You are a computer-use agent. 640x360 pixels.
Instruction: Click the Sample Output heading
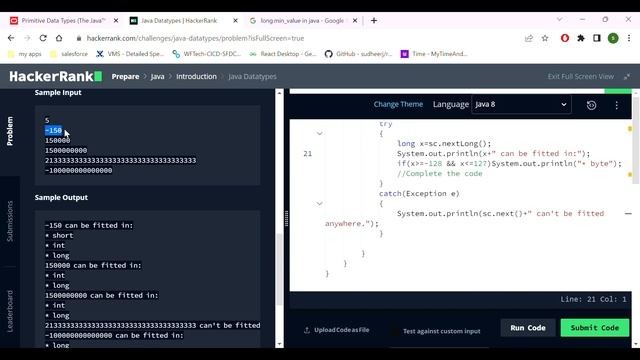(x=61, y=198)
